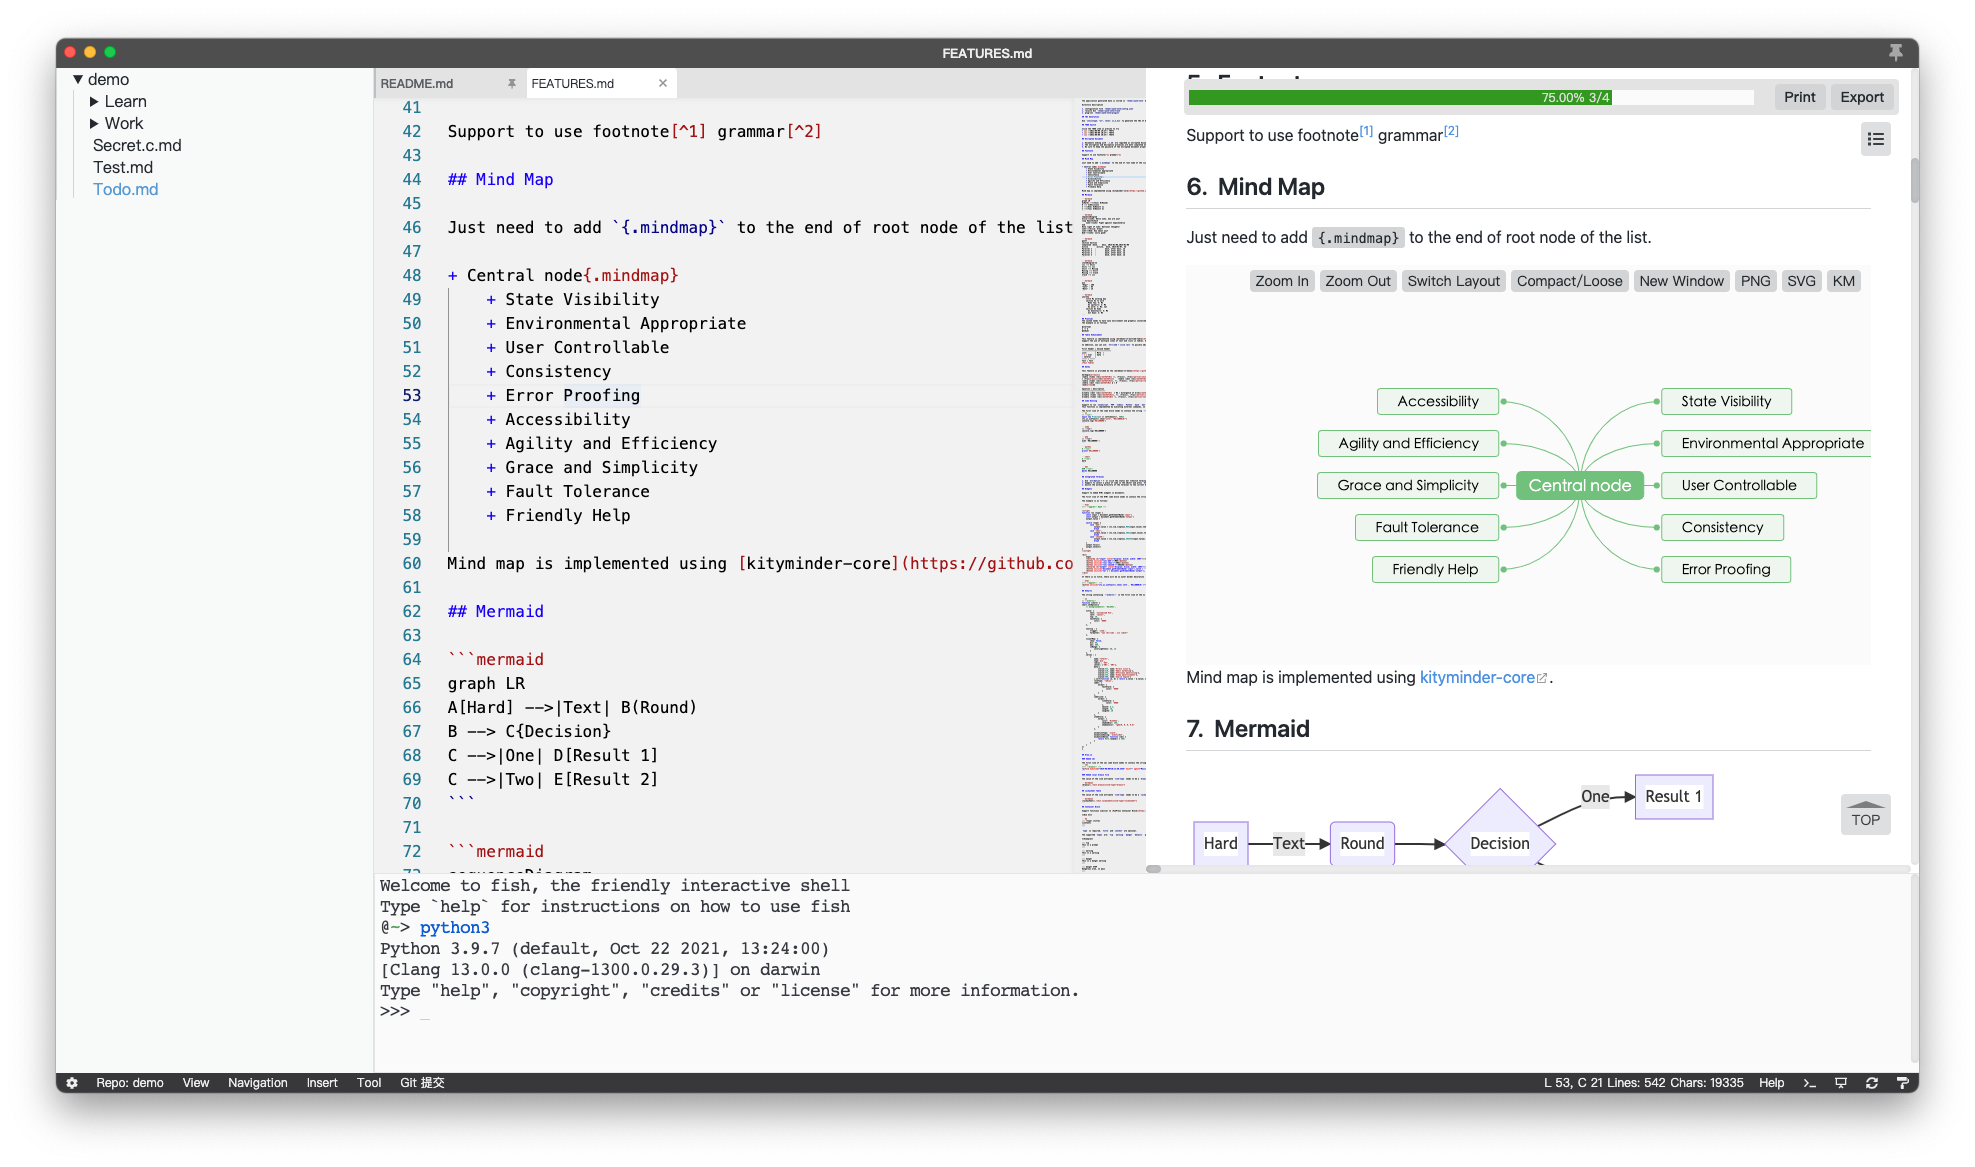This screenshot has width=1975, height=1167.
Task: Export mind map as PNG
Action: point(1756,279)
